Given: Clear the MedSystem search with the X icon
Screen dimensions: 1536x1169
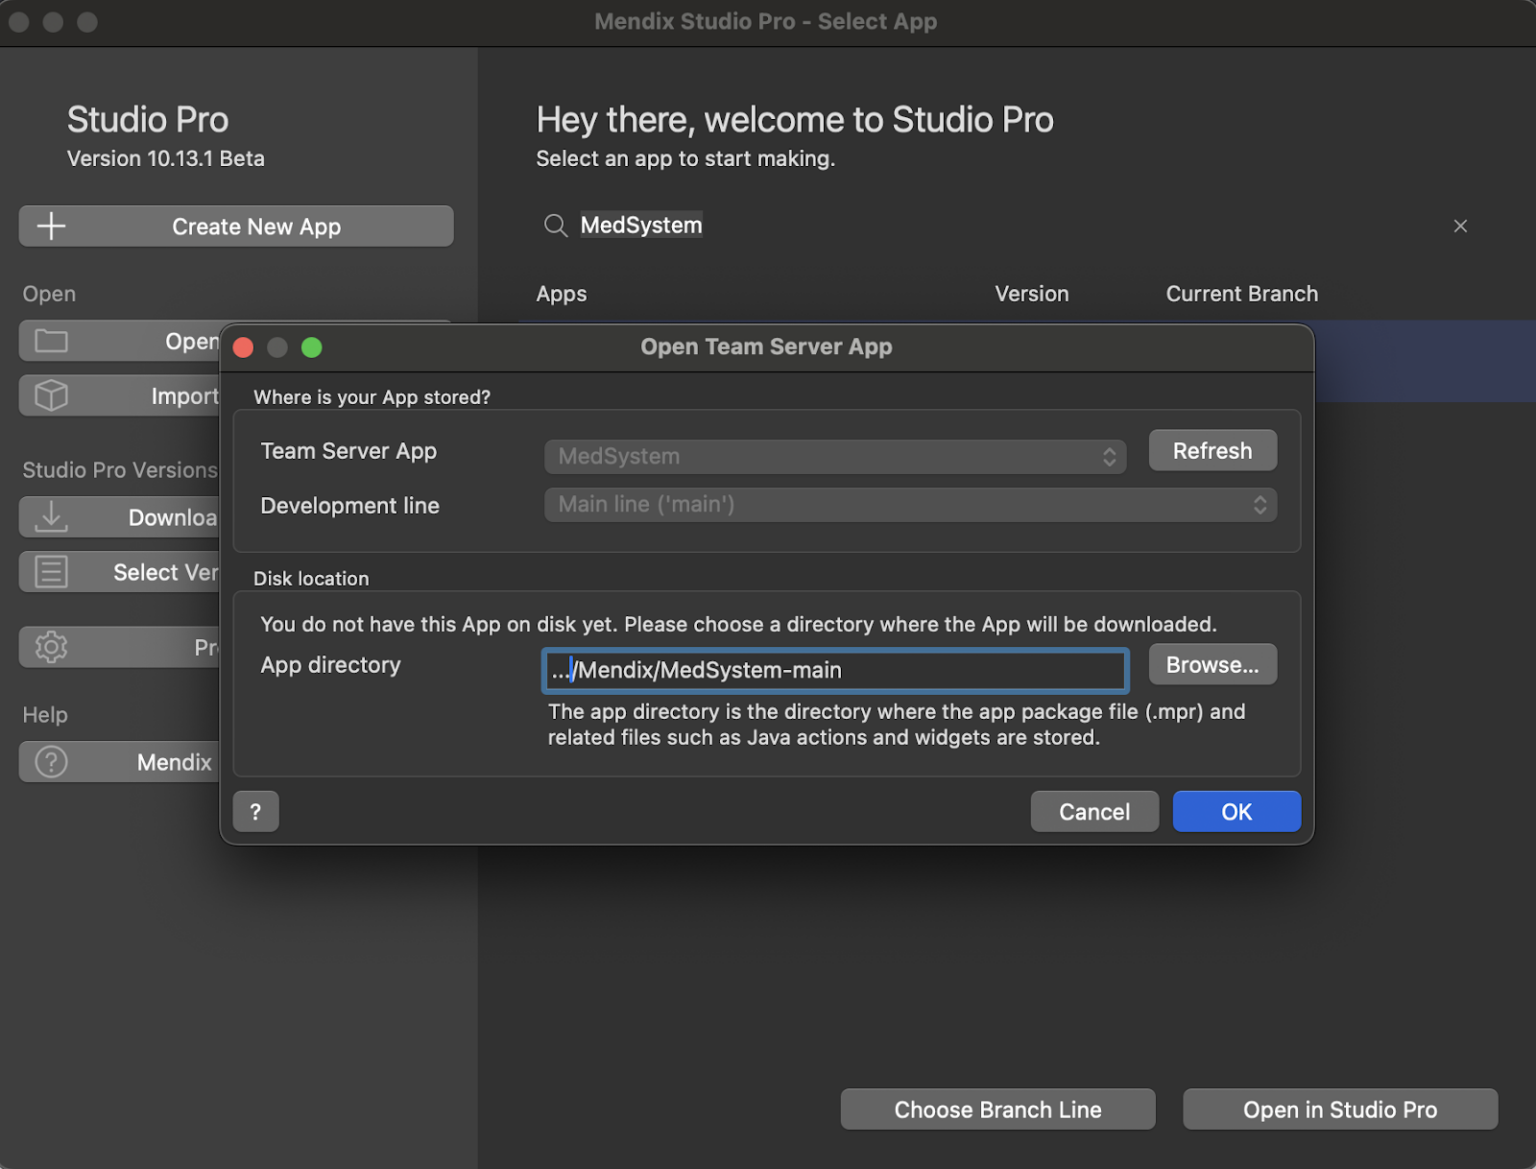Looking at the screenshot, I should tap(1460, 226).
